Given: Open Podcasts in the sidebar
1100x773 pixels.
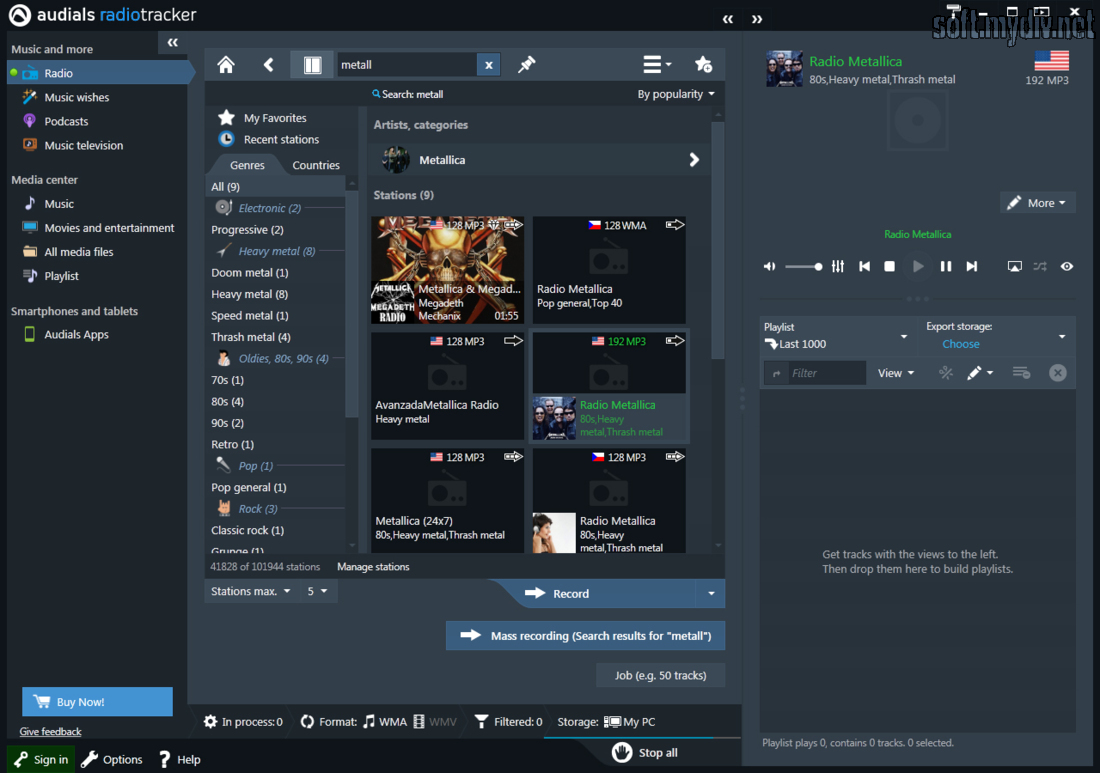Looking at the screenshot, I should [x=66, y=121].
